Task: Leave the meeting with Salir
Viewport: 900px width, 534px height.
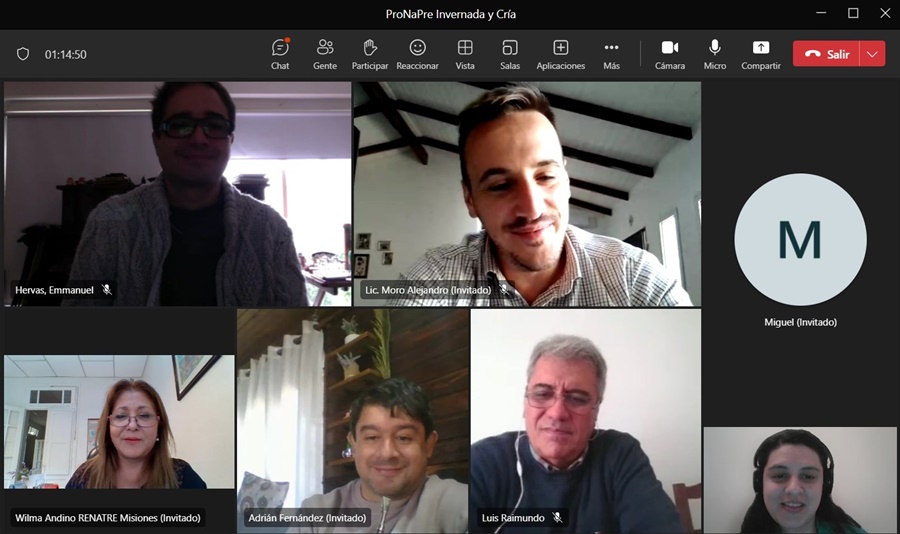Action: coord(827,54)
